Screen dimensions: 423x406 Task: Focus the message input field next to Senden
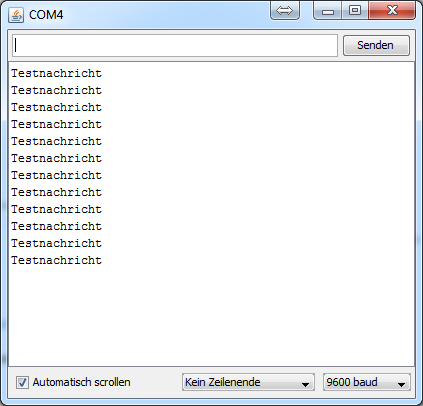click(175, 45)
